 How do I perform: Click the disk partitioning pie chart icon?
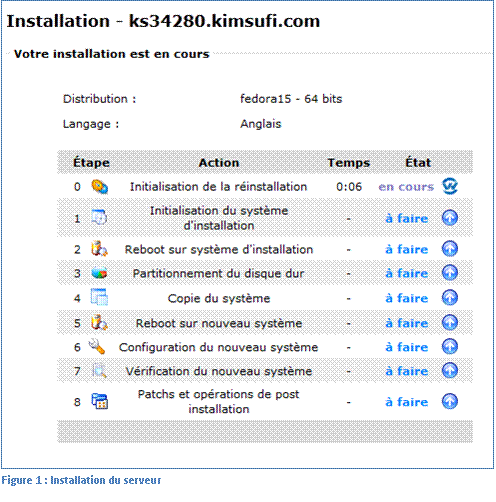pyautogui.click(x=99, y=273)
